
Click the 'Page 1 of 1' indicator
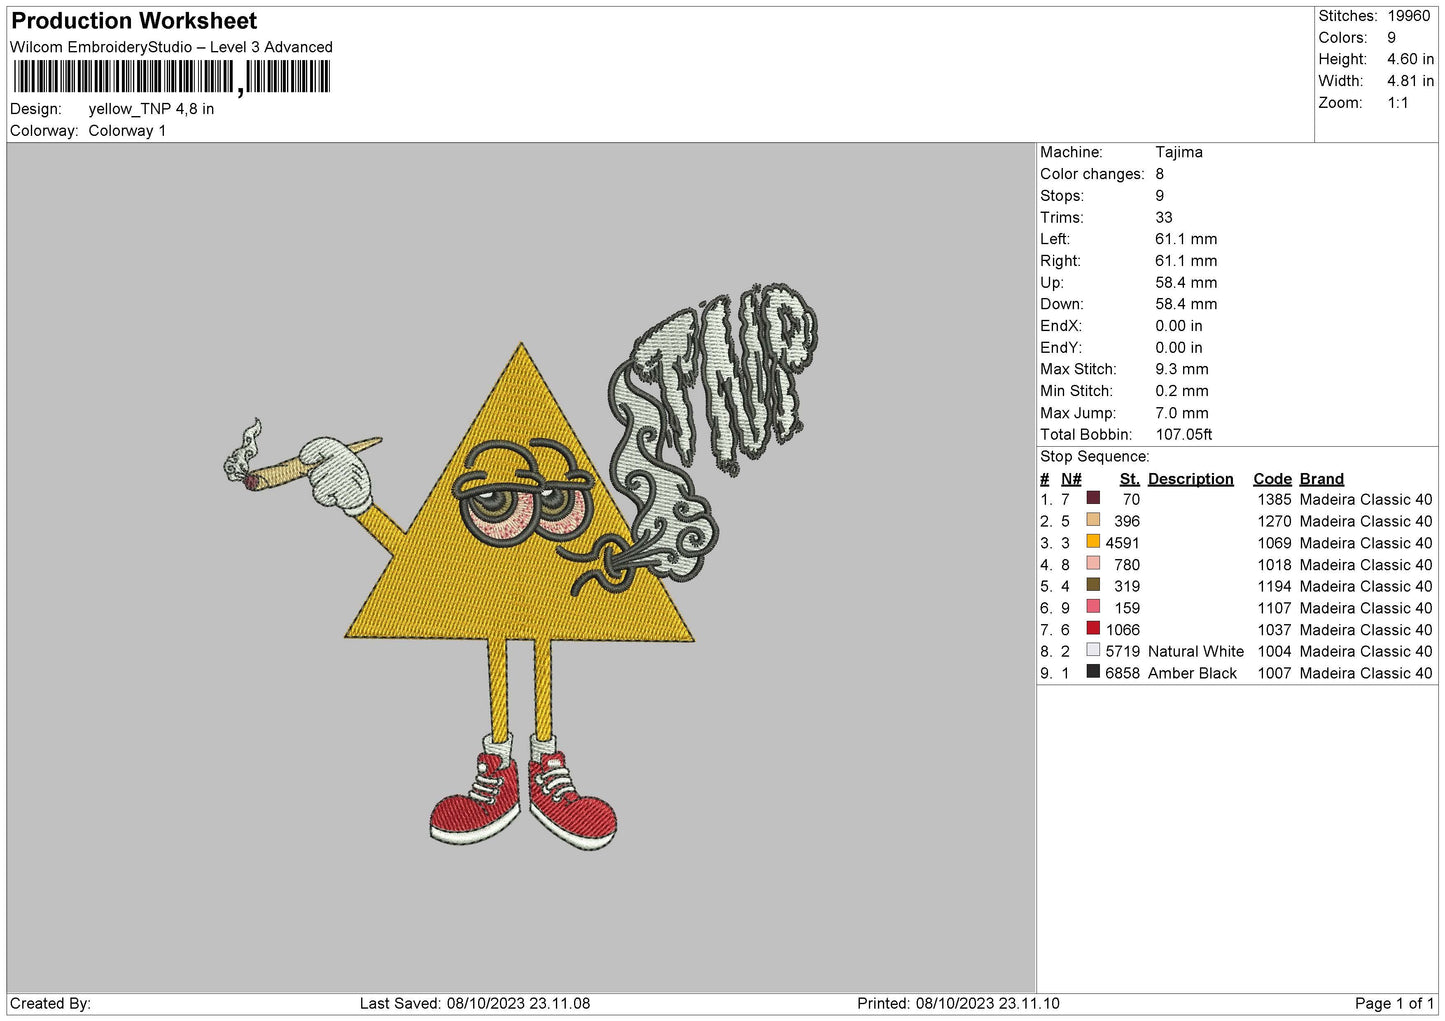[x=1394, y=1003]
